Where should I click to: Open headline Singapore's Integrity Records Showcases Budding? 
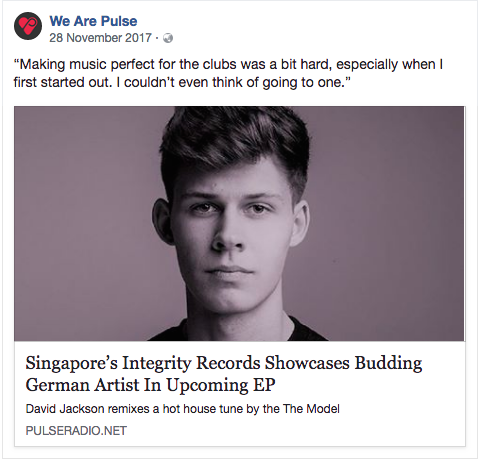(224, 363)
